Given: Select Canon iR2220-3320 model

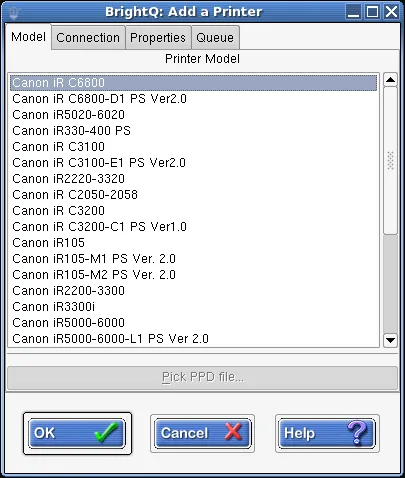Looking at the screenshot, I should [x=194, y=179].
